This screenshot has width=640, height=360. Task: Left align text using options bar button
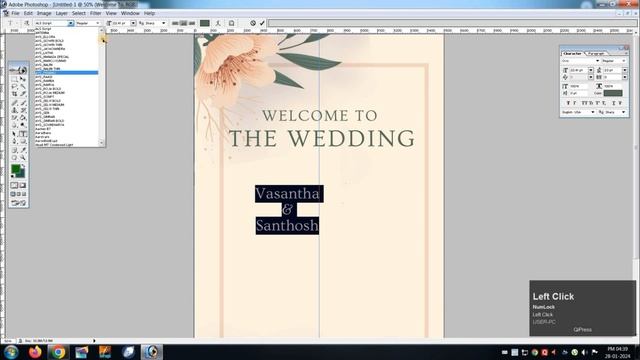(x=175, y=23)
